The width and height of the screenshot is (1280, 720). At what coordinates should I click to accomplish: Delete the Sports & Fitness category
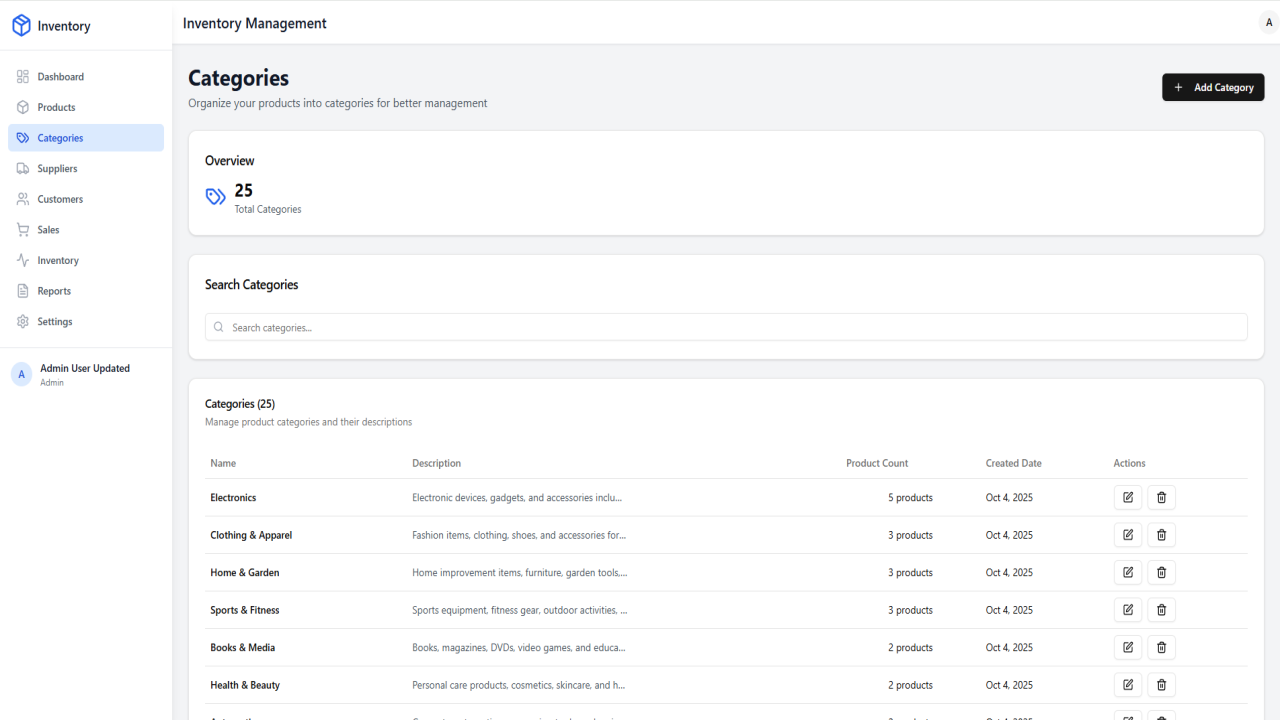coord(1161,610)
